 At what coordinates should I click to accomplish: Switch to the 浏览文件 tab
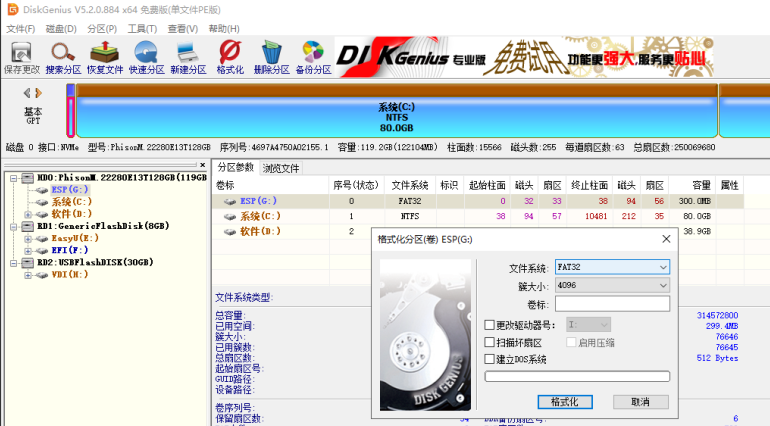tap(281, 168)
